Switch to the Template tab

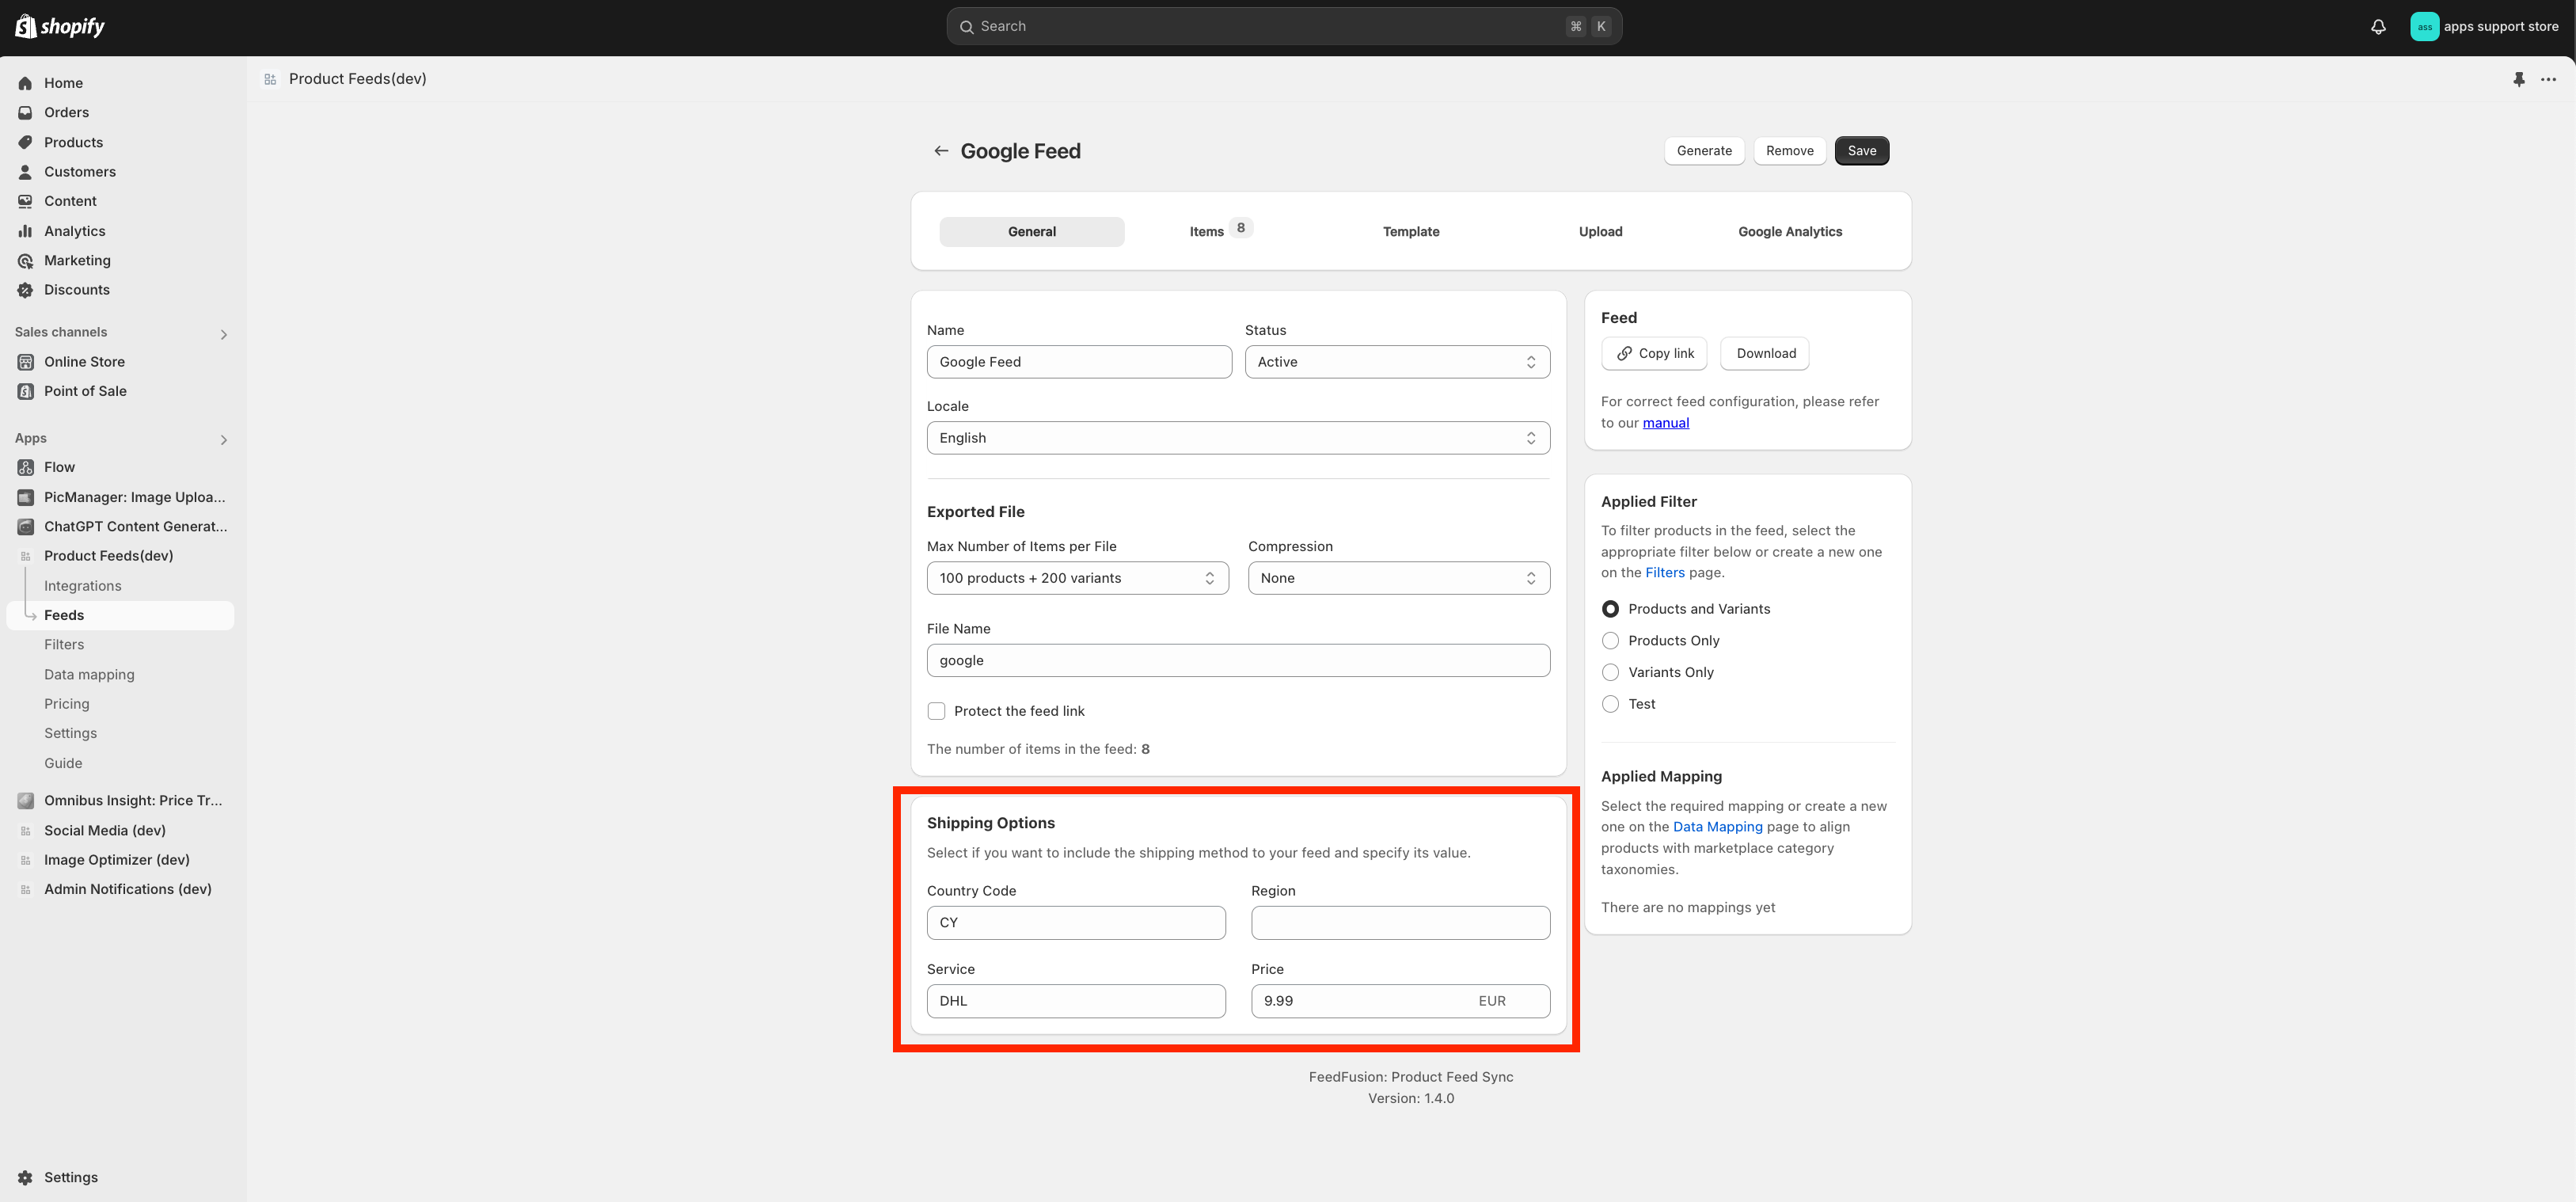pyautogui.click(x=1410, y=231)
